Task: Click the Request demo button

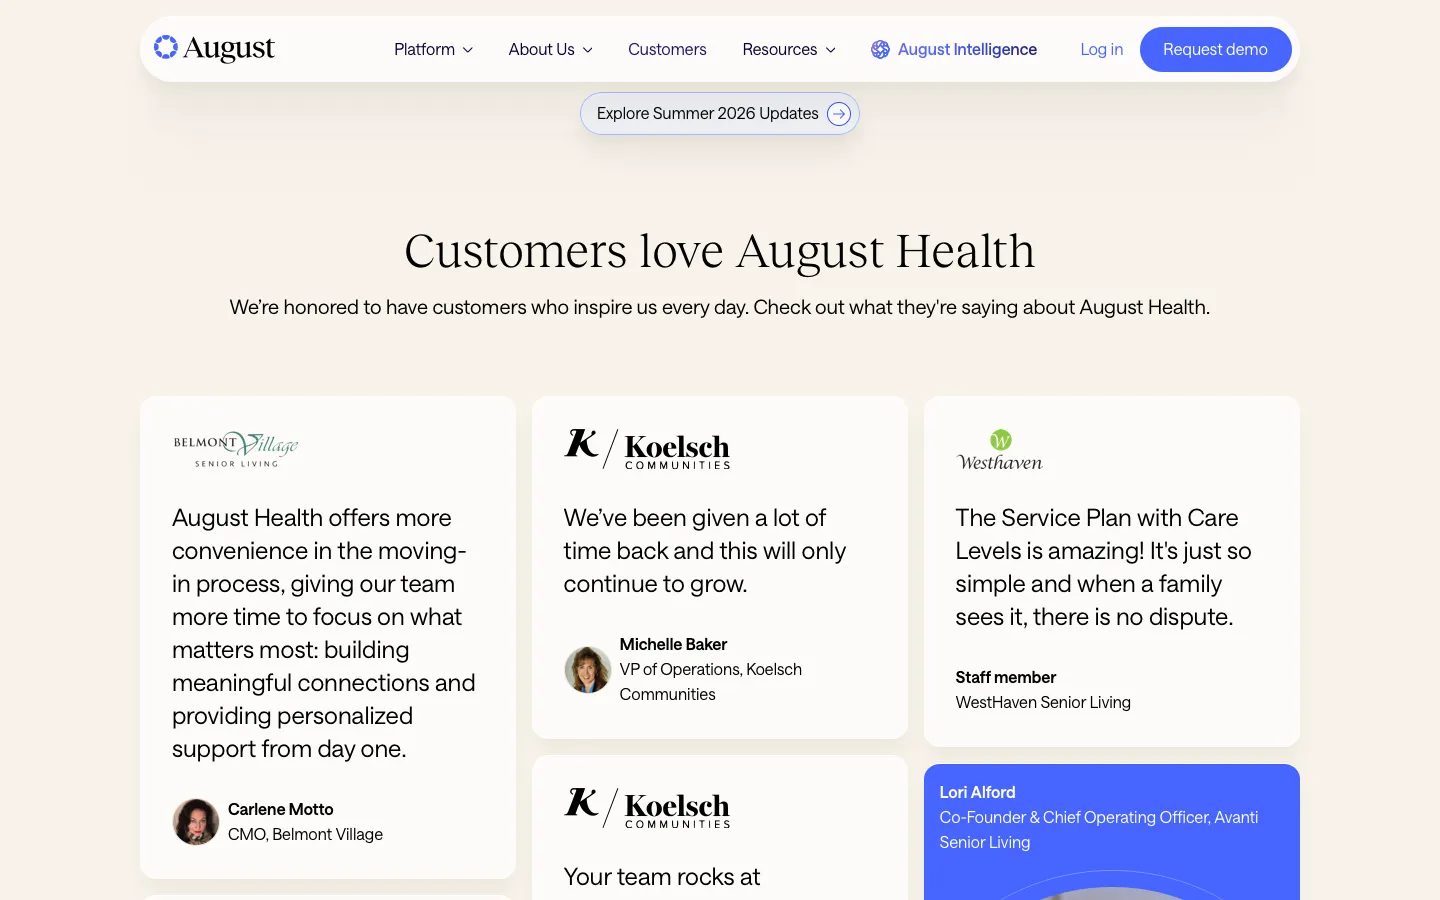Action: pyautogui.click(x=1215, y=49)
